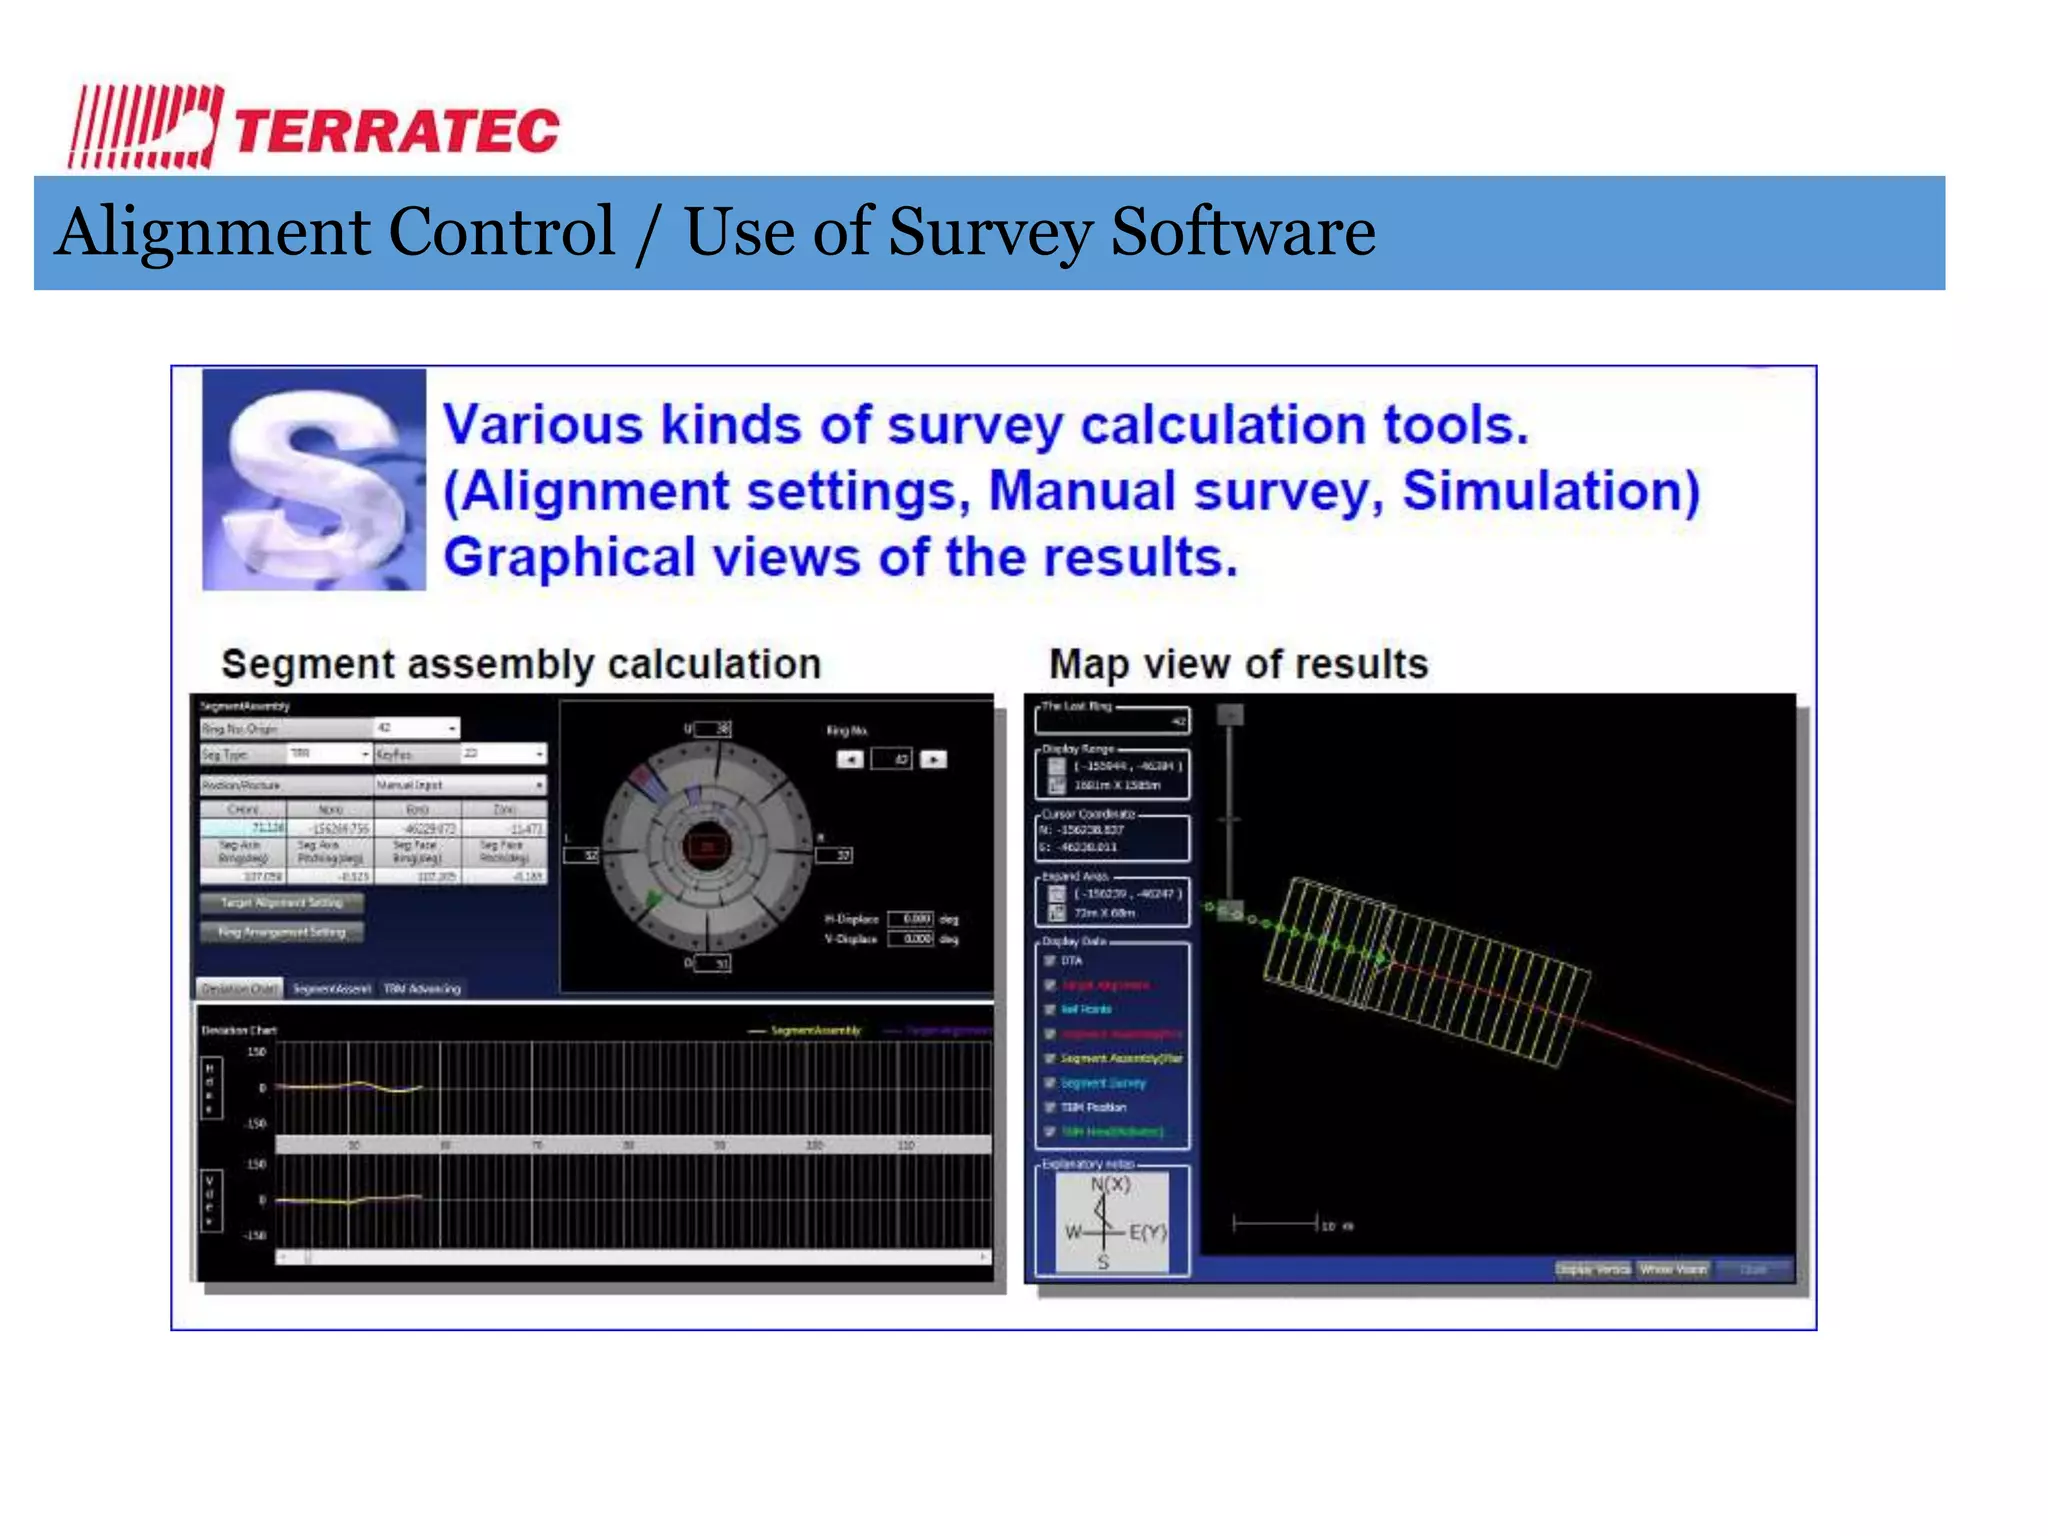
Task: Click the deviation chart scrollbar right arrow
Action: [x=984, y=1257]
